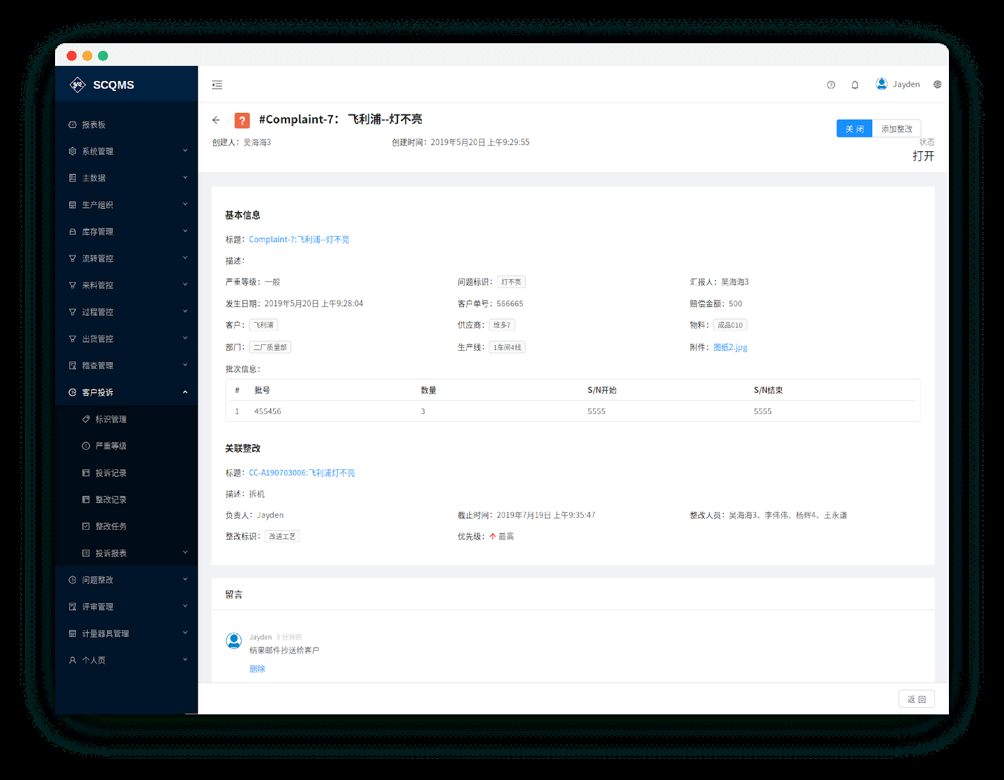Click the 整改任务 check-square icon
The width and height of the screenshot is (1004, 780).
coord(86,526)
